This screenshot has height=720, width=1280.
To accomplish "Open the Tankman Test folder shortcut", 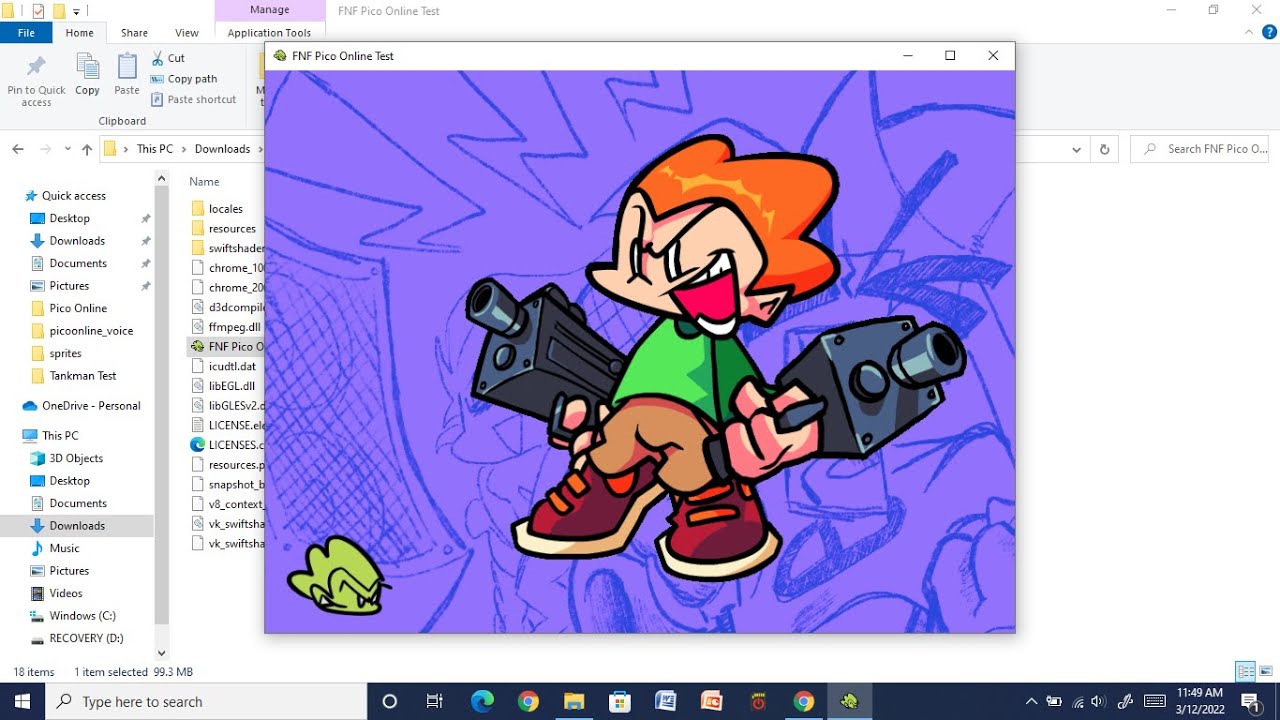I will point(83,376).
